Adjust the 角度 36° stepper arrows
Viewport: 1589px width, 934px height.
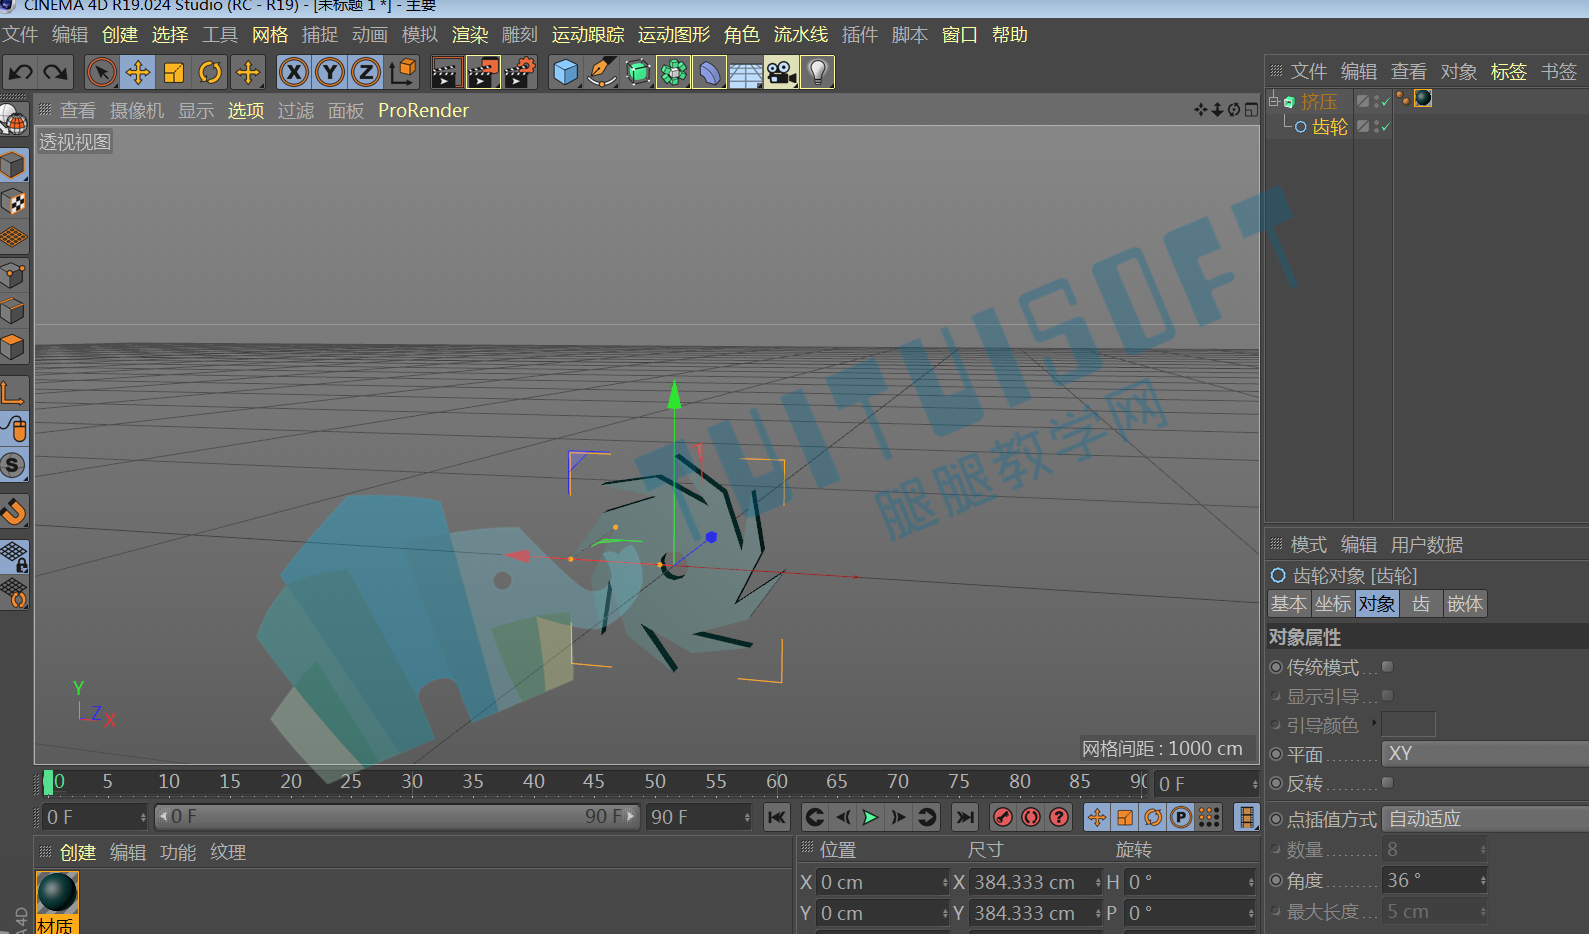pos(1483,881)
